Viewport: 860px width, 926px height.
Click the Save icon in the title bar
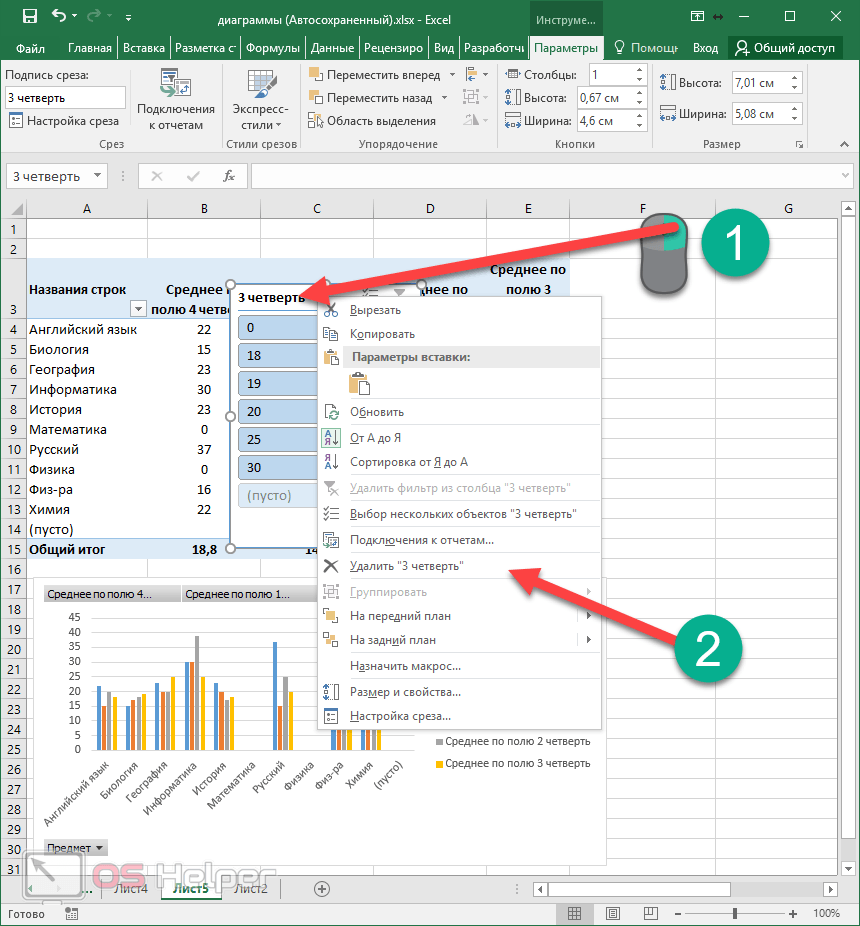tap(29, 17)
